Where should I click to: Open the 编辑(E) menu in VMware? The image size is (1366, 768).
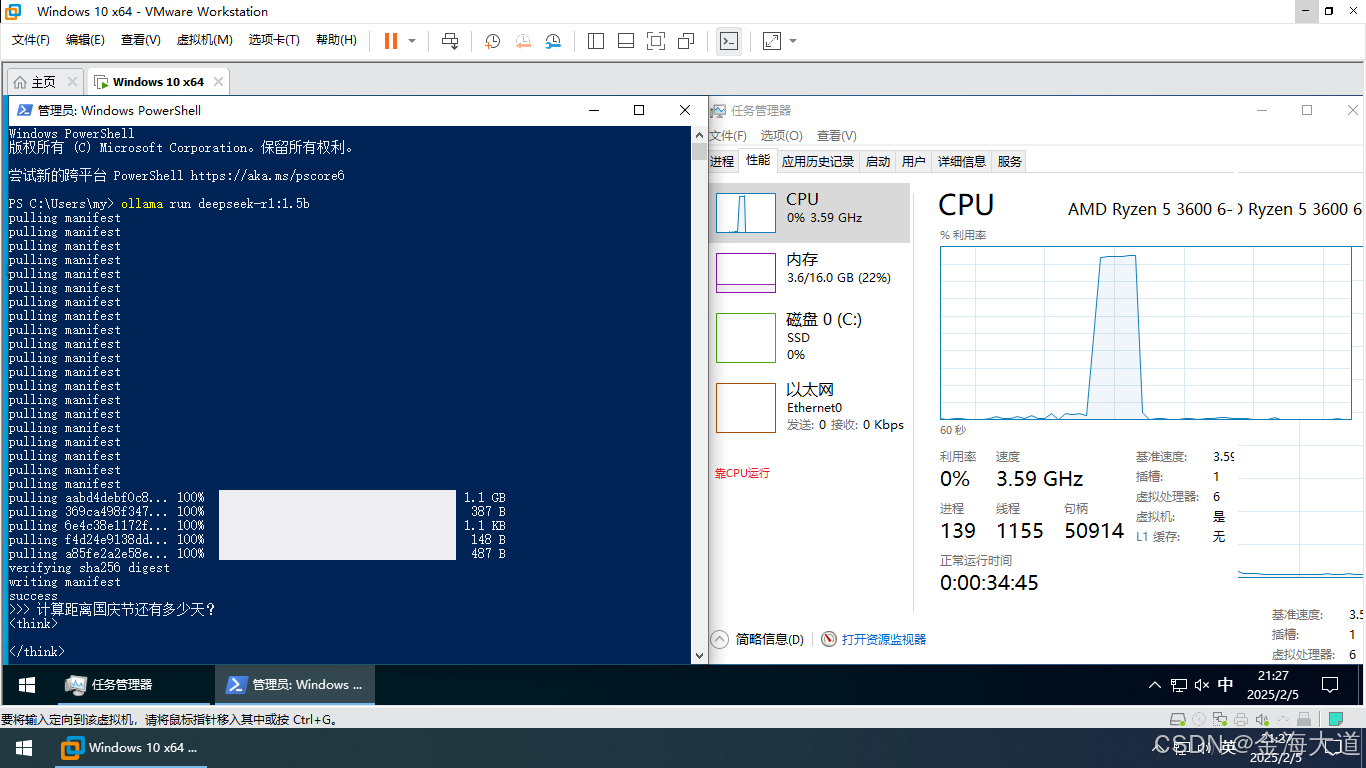click(85, 40)
